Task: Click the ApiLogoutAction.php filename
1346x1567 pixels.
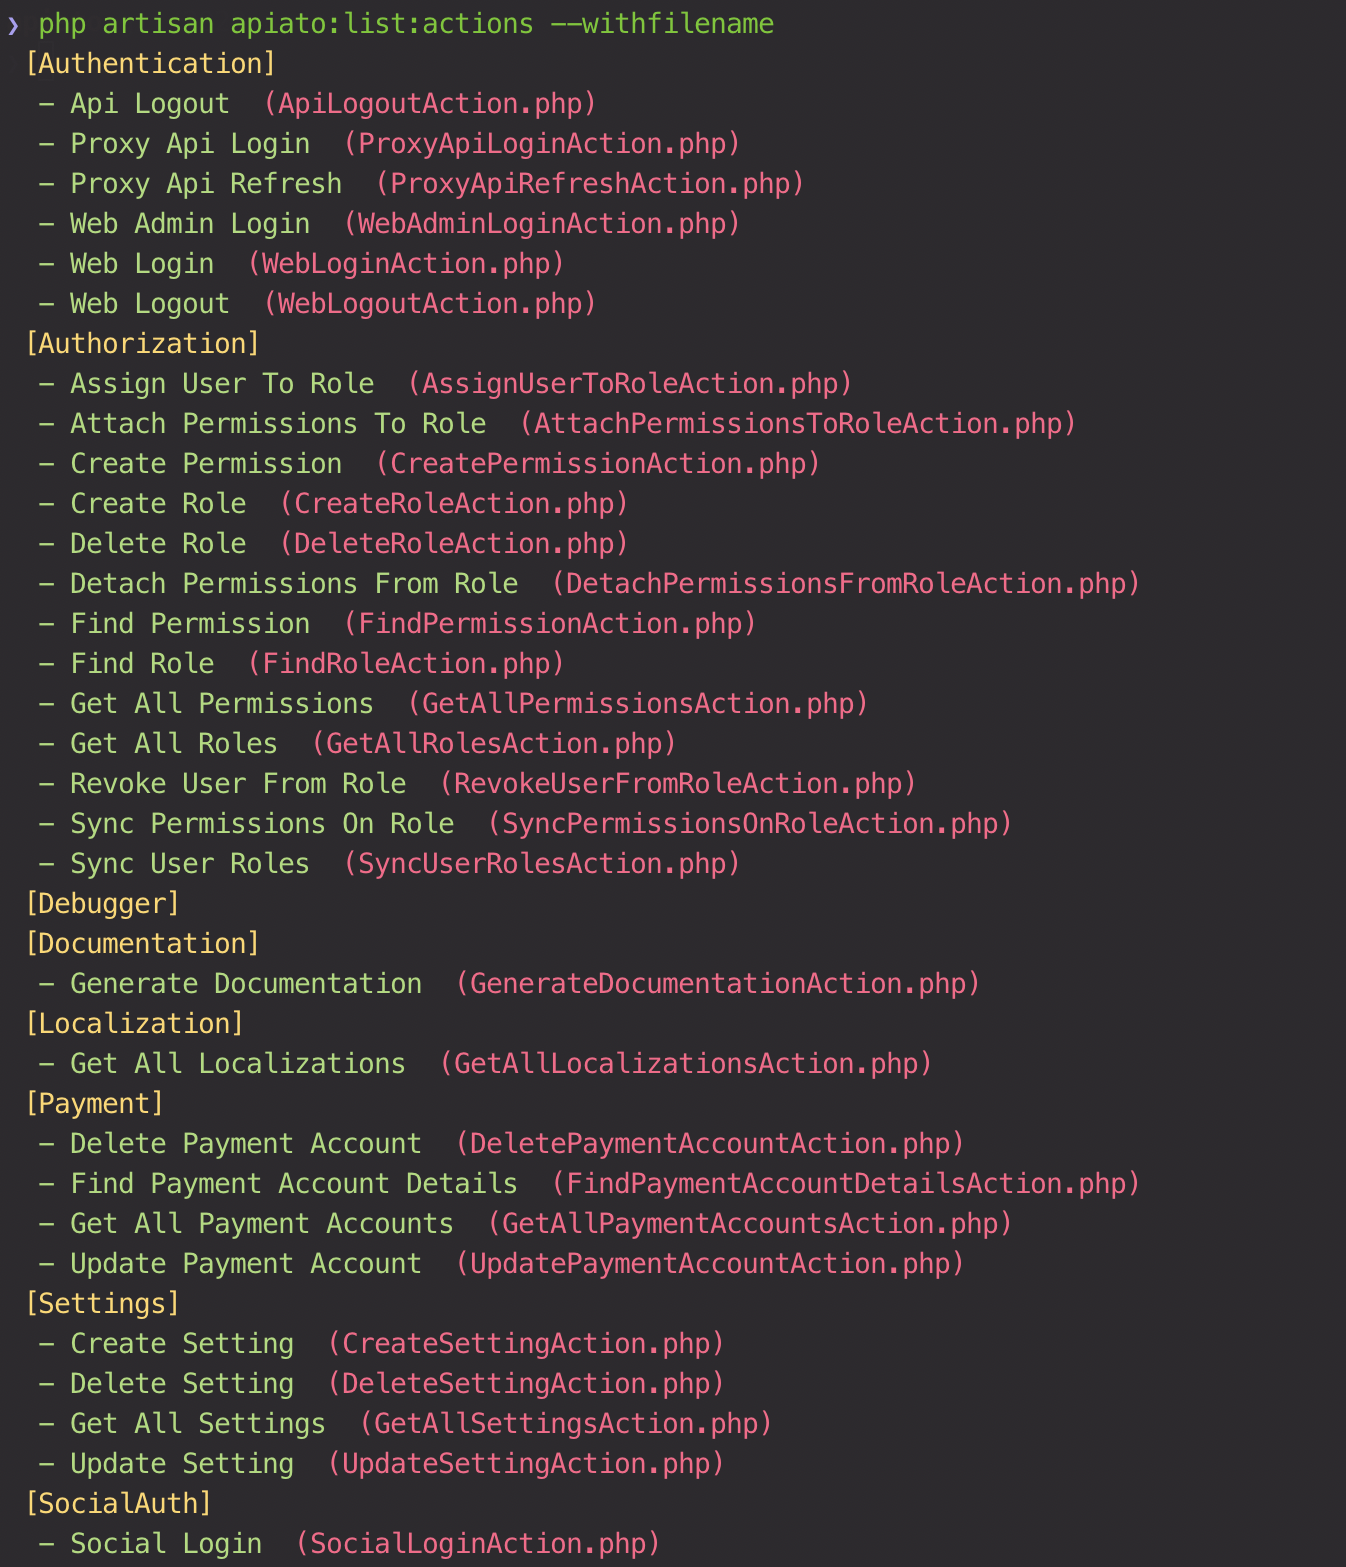Action: [429, 104]
